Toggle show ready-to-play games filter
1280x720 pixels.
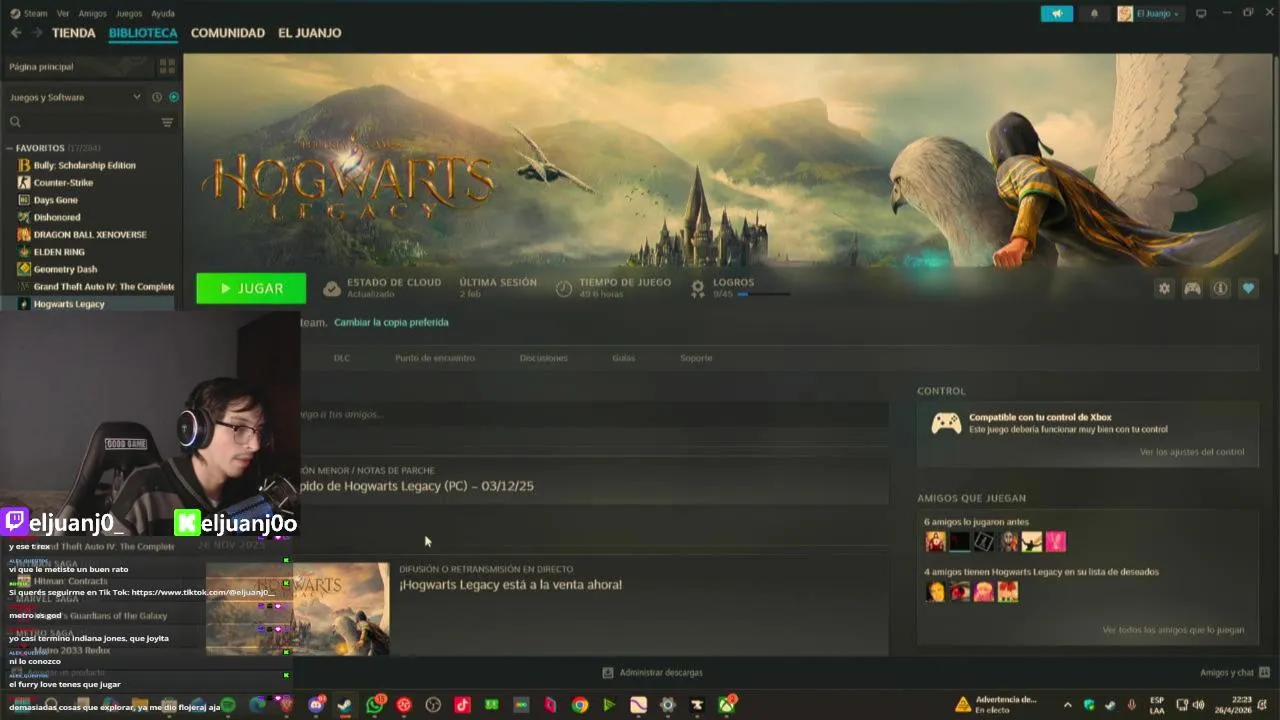pos(174,97)
